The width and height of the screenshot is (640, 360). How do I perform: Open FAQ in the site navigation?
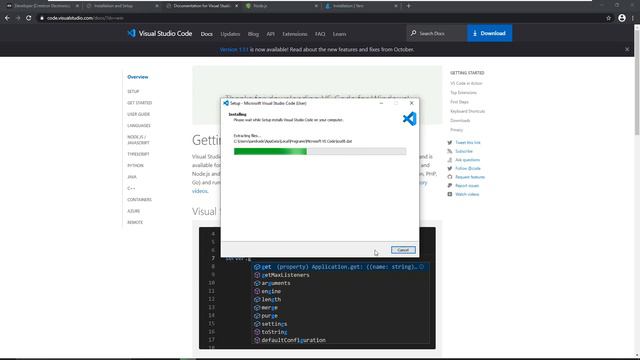[320, 34]
